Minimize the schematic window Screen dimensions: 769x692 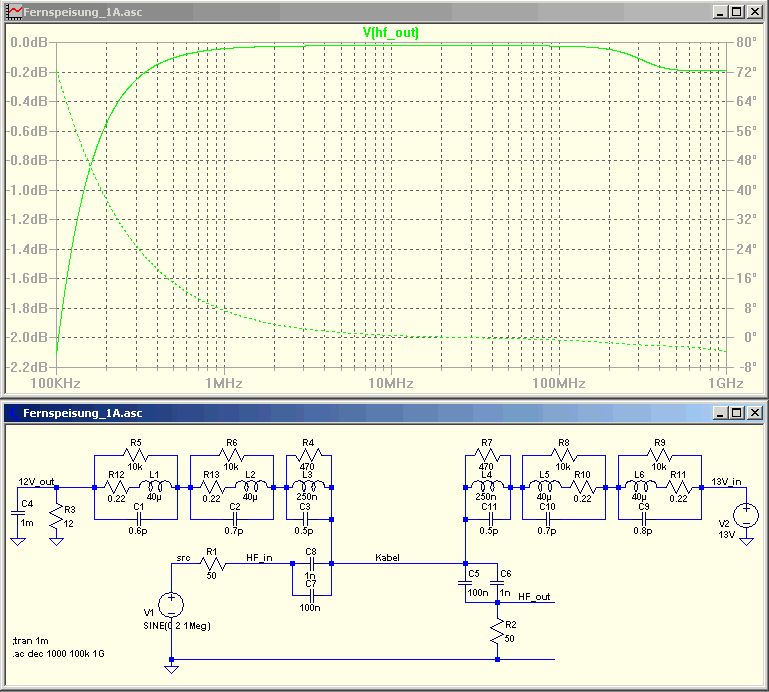[719, 412]
